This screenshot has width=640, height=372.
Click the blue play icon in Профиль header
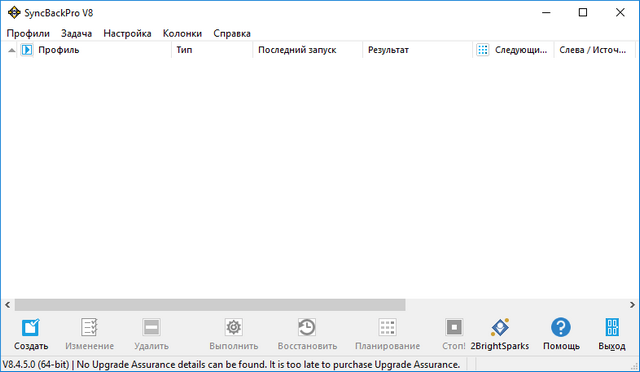(x=27, y=50)
